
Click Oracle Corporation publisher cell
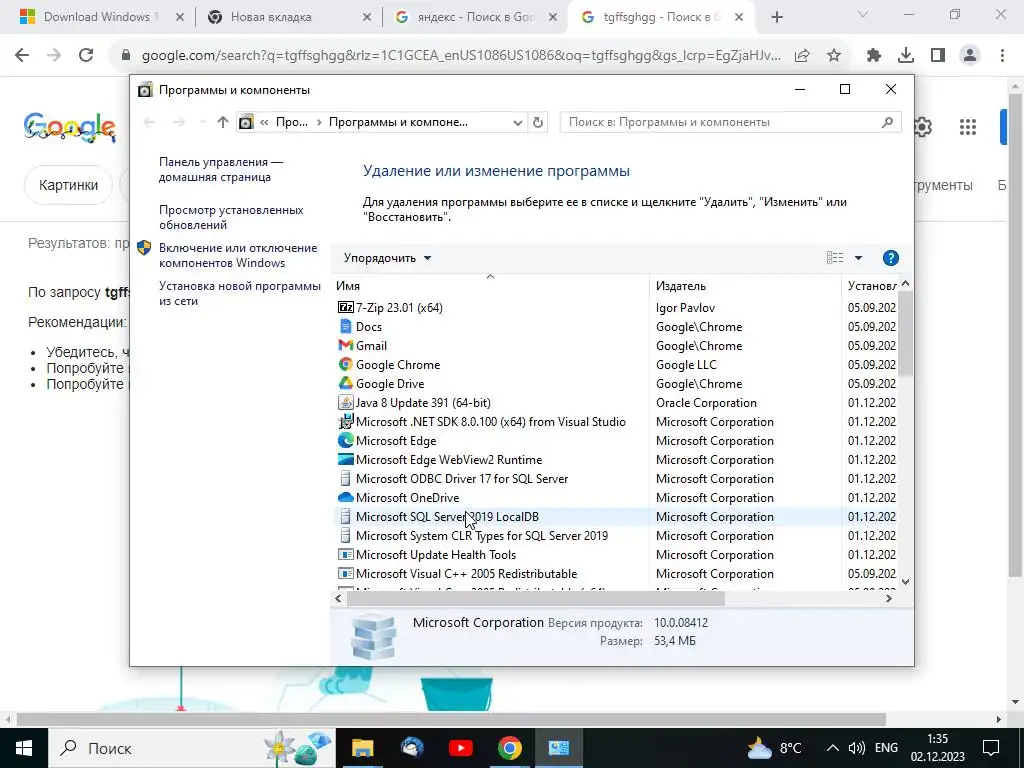(x=706, y=403)
